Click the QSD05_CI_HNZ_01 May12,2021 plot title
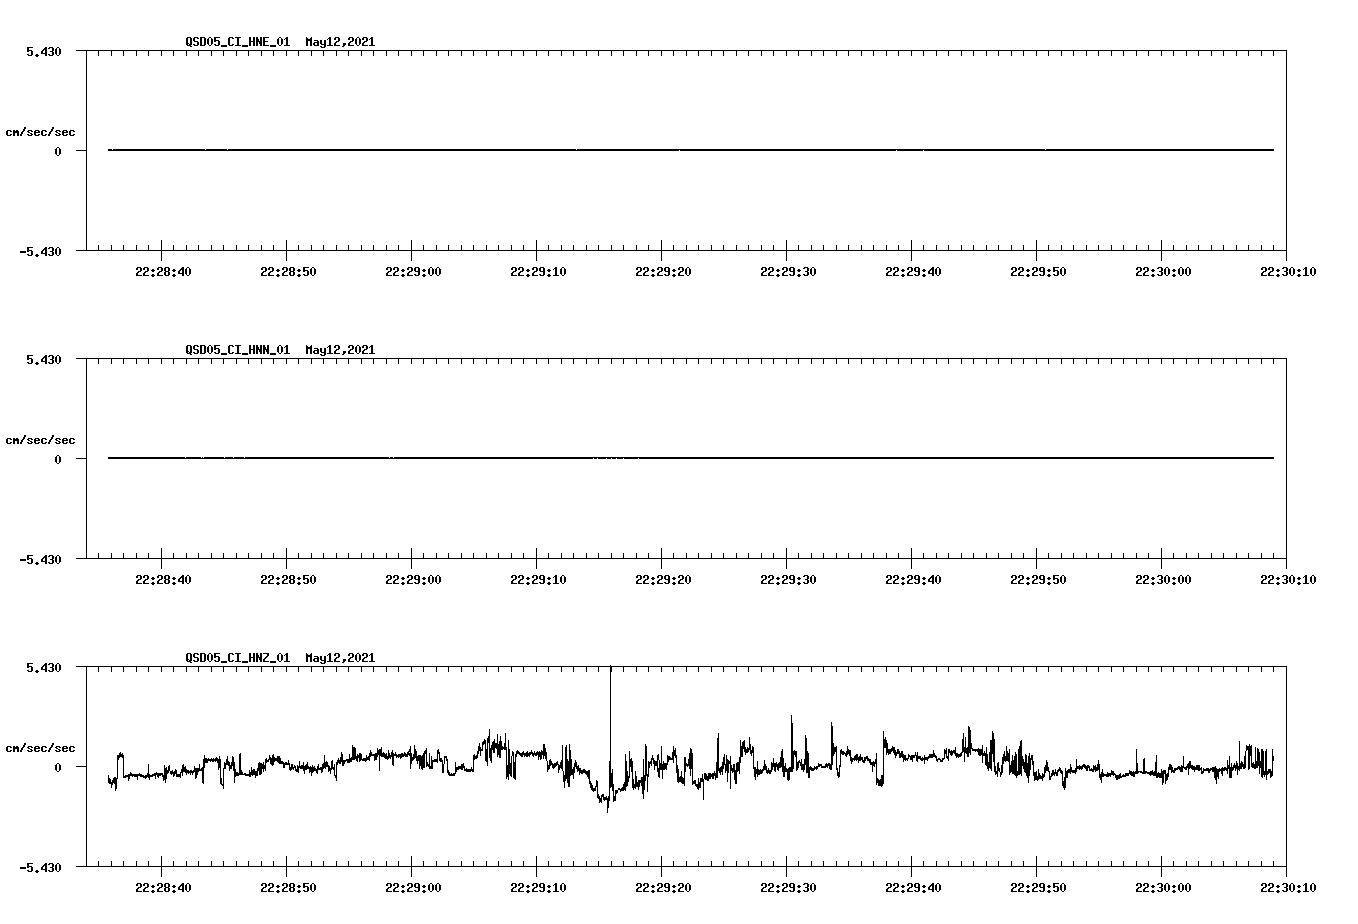The width and height of the screenshot is (1358, 924). (x=280, y=658)
